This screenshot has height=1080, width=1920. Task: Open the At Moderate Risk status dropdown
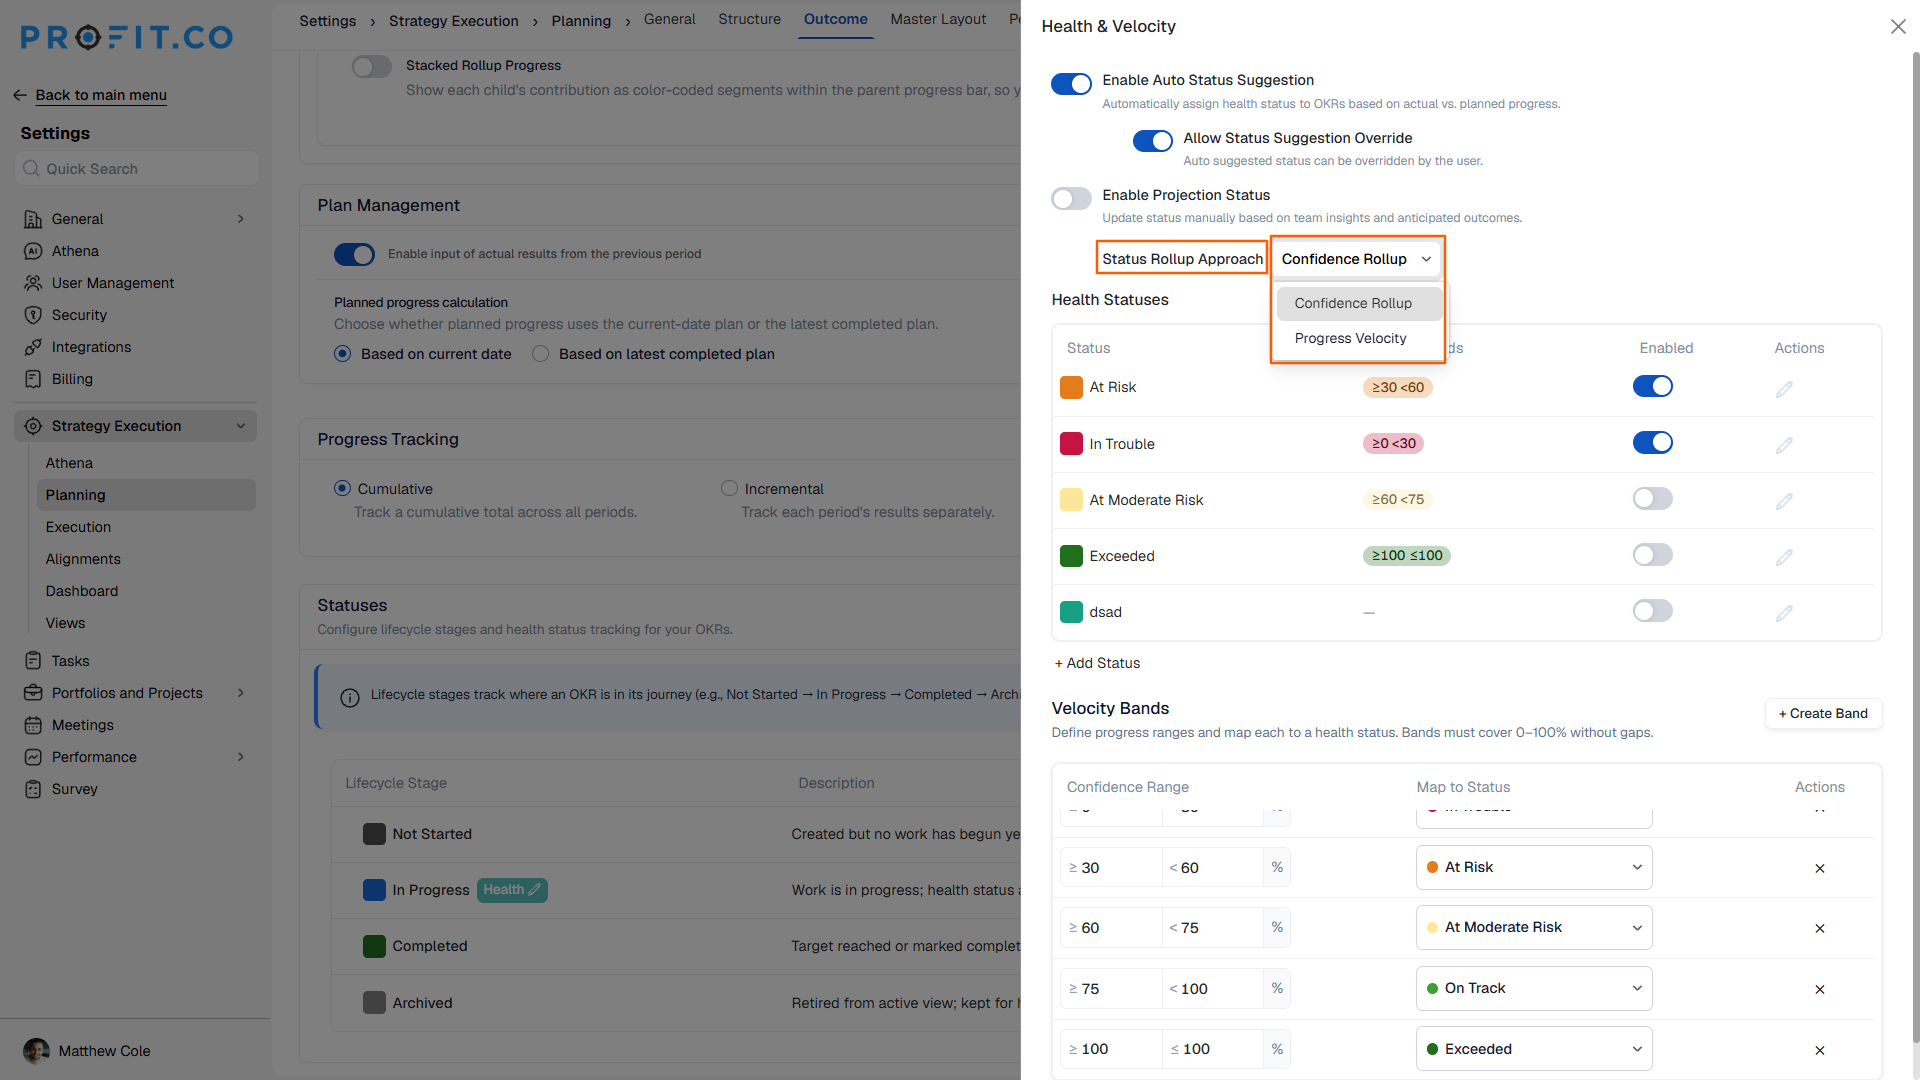(x=1534, y=927)
